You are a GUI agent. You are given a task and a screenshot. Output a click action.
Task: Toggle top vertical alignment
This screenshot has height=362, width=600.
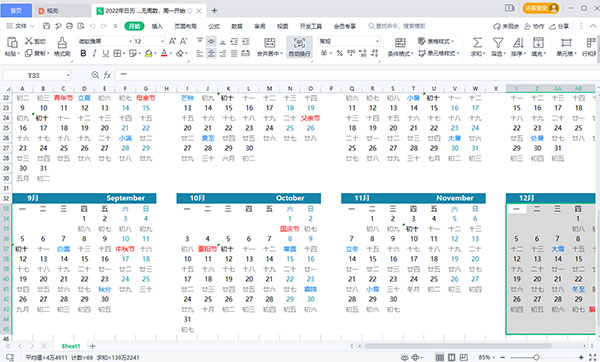pyautogui.click(x=200, y=41)
